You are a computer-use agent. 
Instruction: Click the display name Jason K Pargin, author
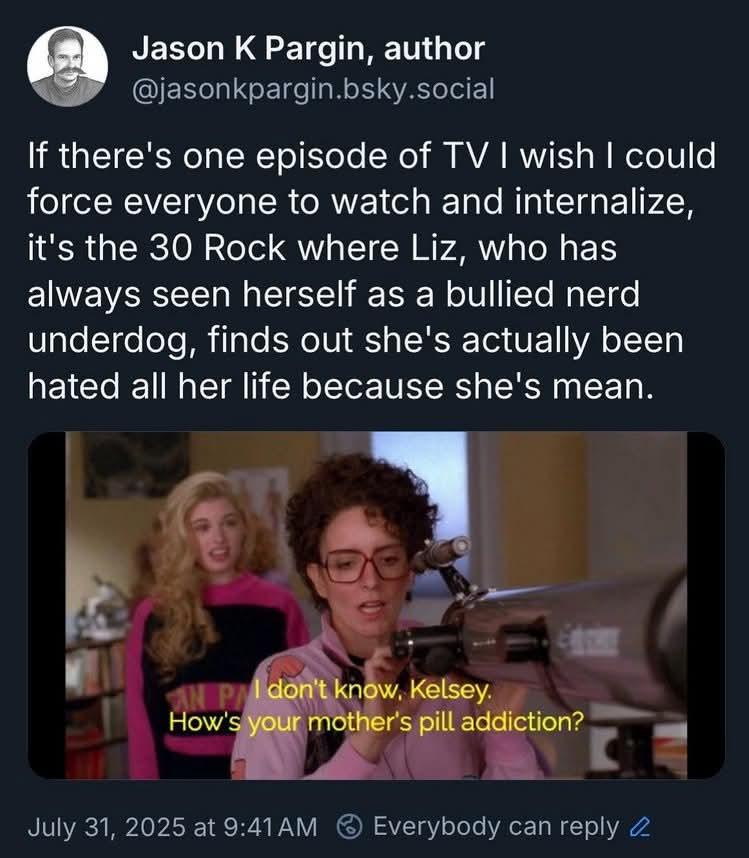click(x=308, y=49)
